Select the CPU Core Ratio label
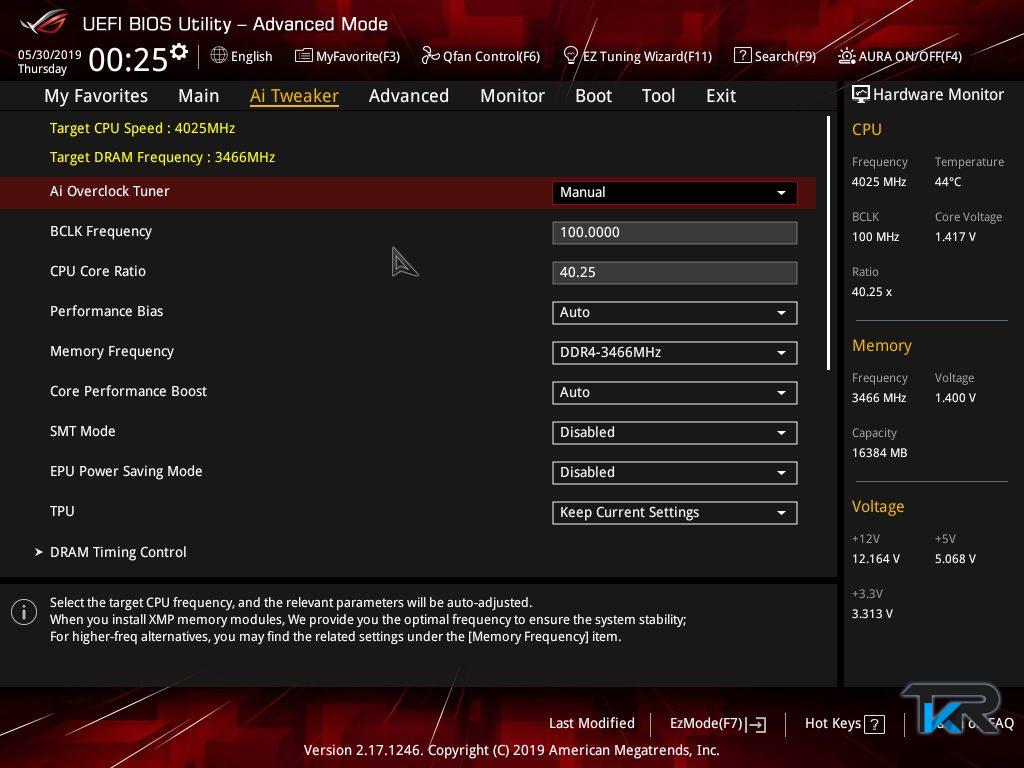This screenshot has width=1024, height=768. (x=98, y=271)
